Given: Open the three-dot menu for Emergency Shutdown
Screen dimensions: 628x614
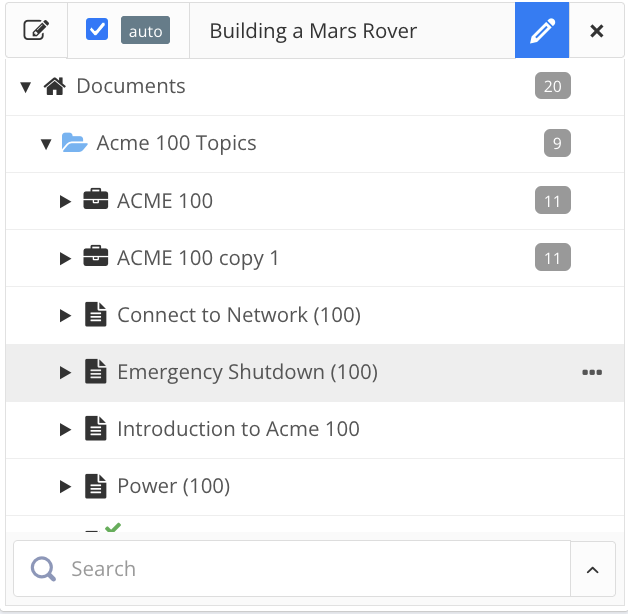Looking at the screenshot, I should (x=592, y=372).
